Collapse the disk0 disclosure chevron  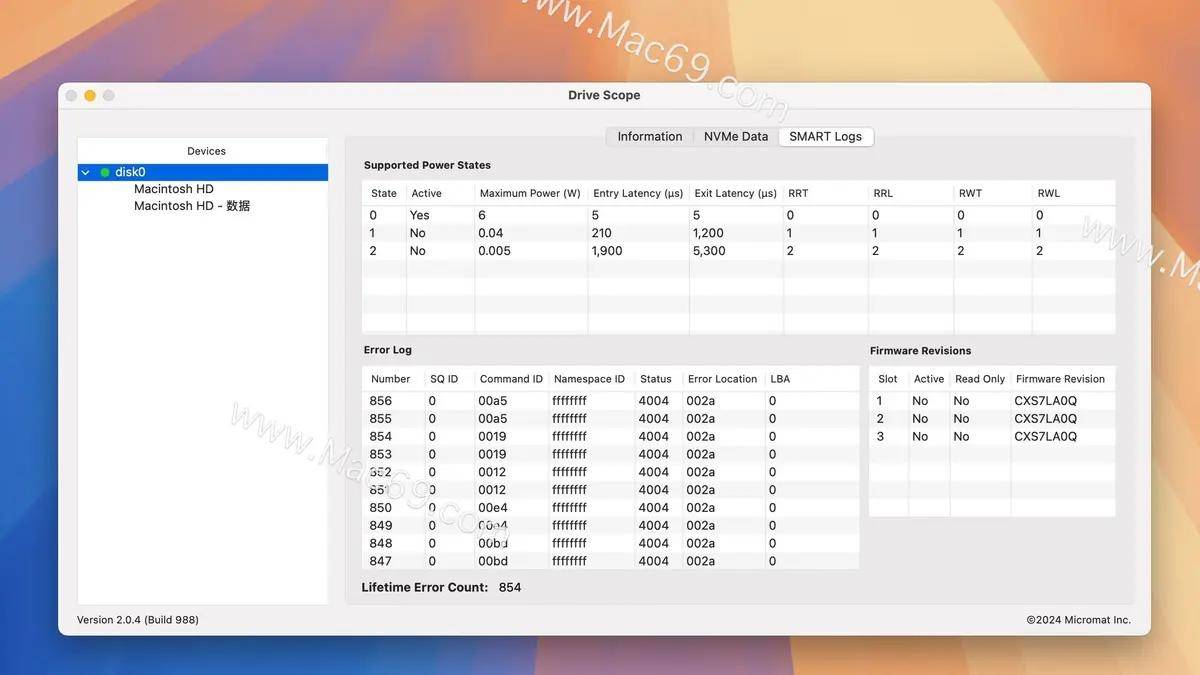(85, 173)
